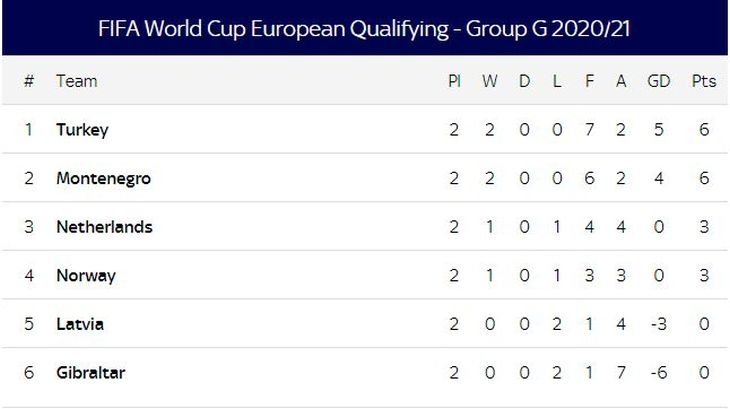This screenshot has width=730, height=409.
Task: Click Latvia's goal difference of -3
Action: [658, 324]
